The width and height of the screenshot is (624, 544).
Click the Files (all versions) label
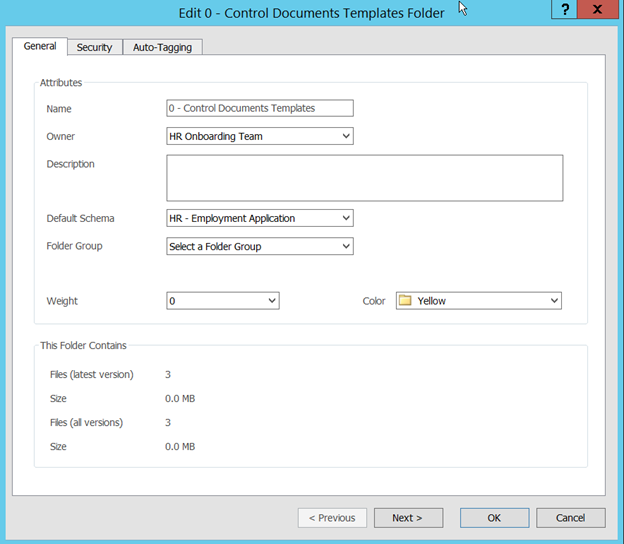pos(86,423)
